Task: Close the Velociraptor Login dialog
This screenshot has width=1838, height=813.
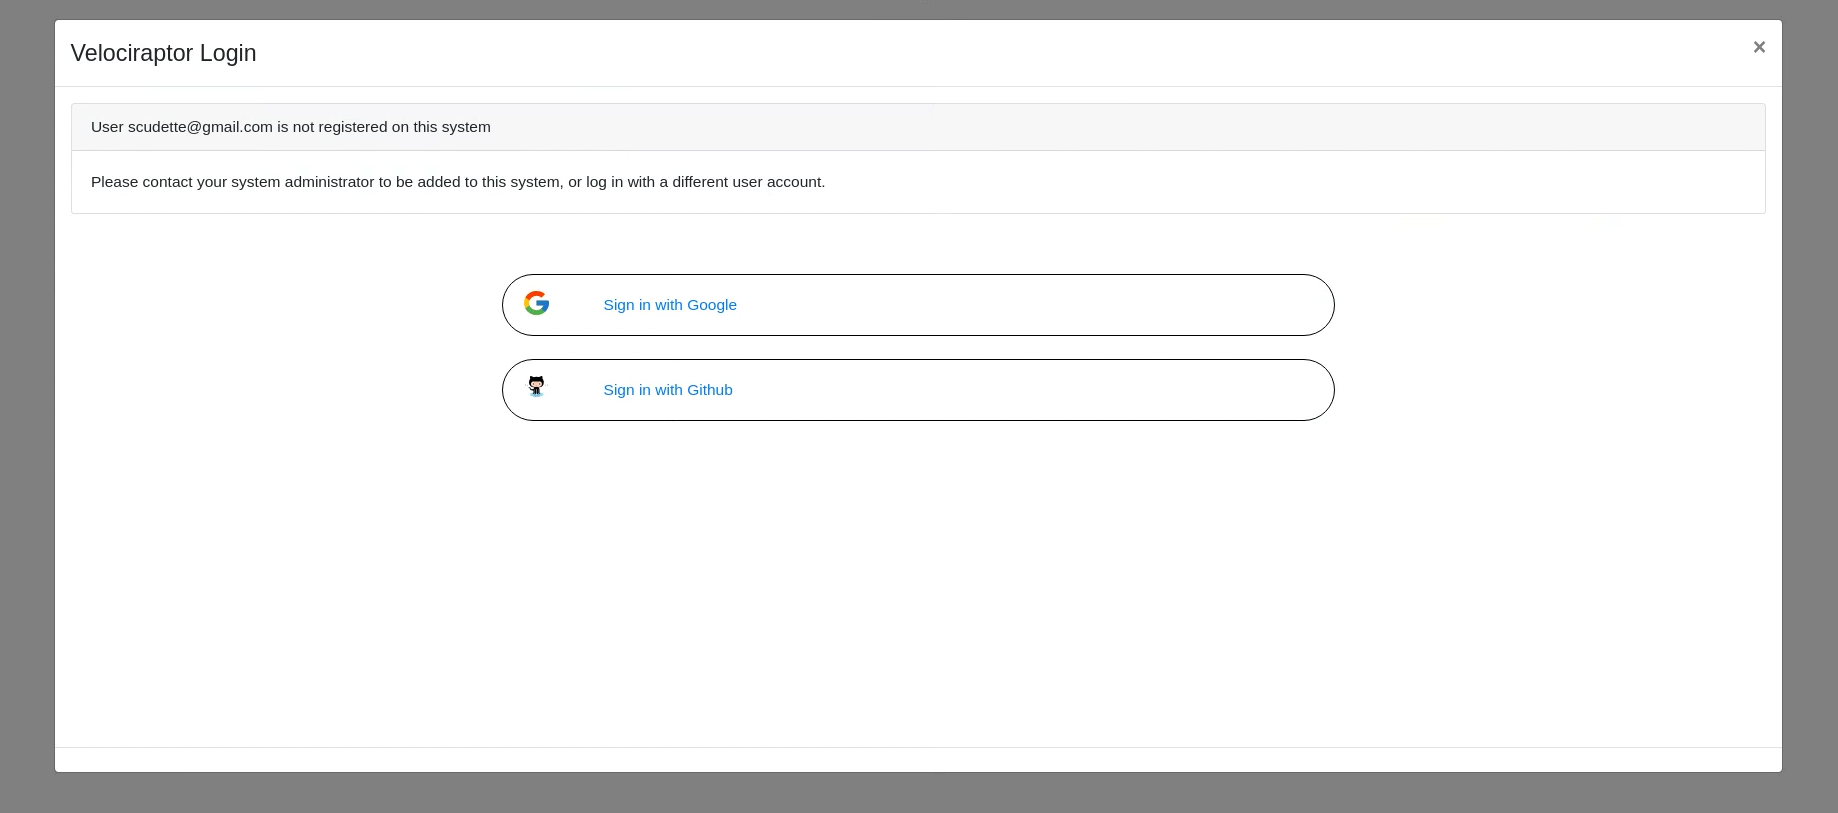Action: [1759, 47]
